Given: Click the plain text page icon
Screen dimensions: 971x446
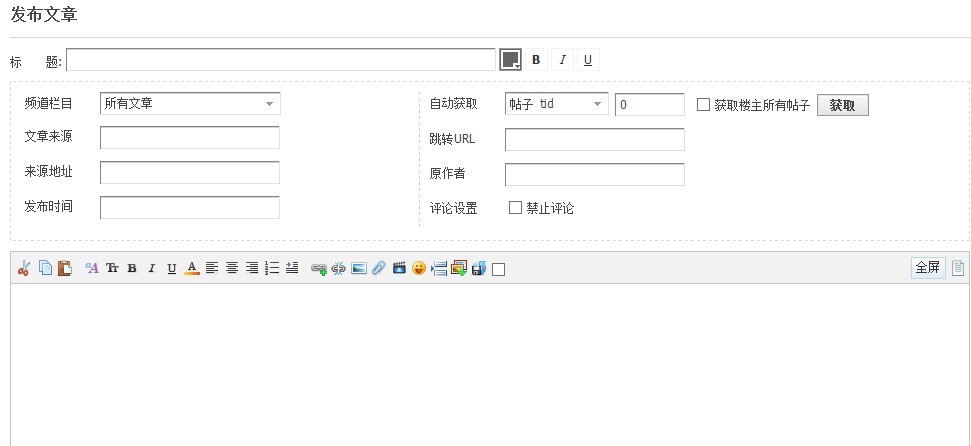Looking at the screenshot, I should pyautogui.click(x=957, y=268).
